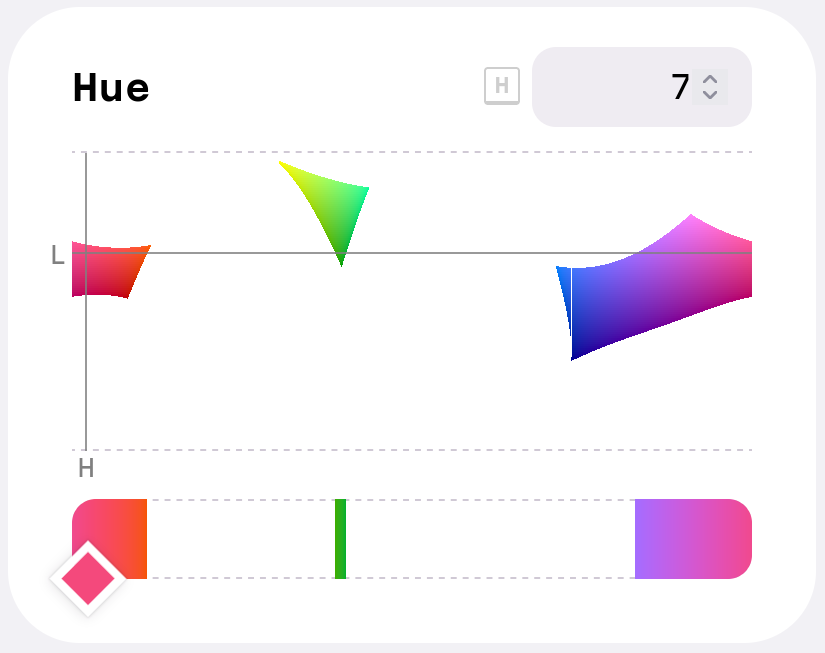Image resolution: width=825 pixels, height=653 pixels.
Task: Click the H keyboard shortcut badge
Action: tap(502, 86)
